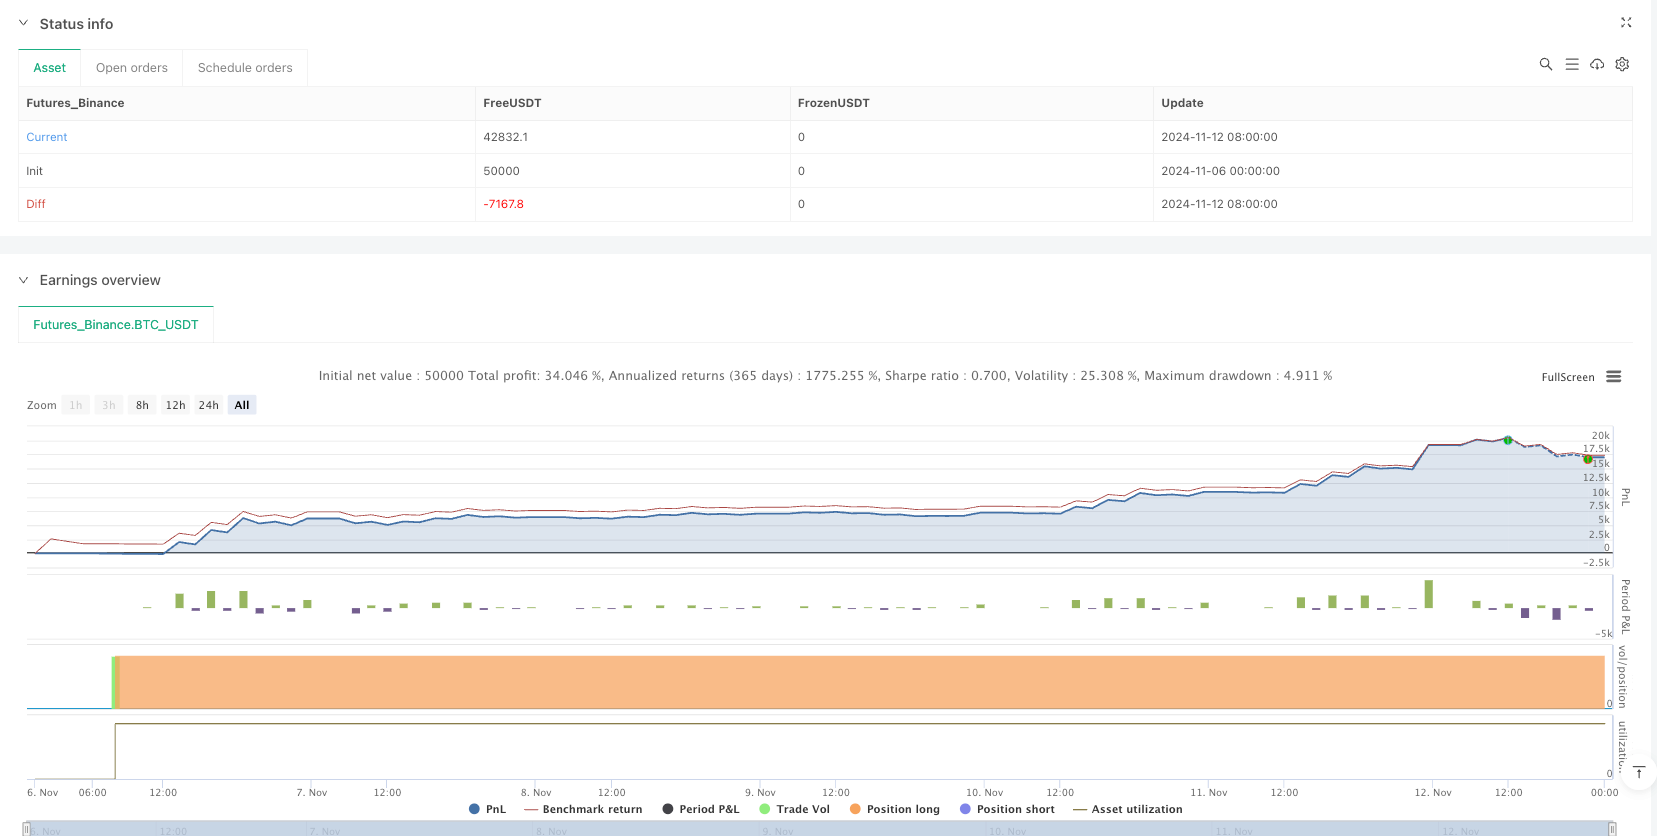Collapse the Earnings overview section

(24, 280)
